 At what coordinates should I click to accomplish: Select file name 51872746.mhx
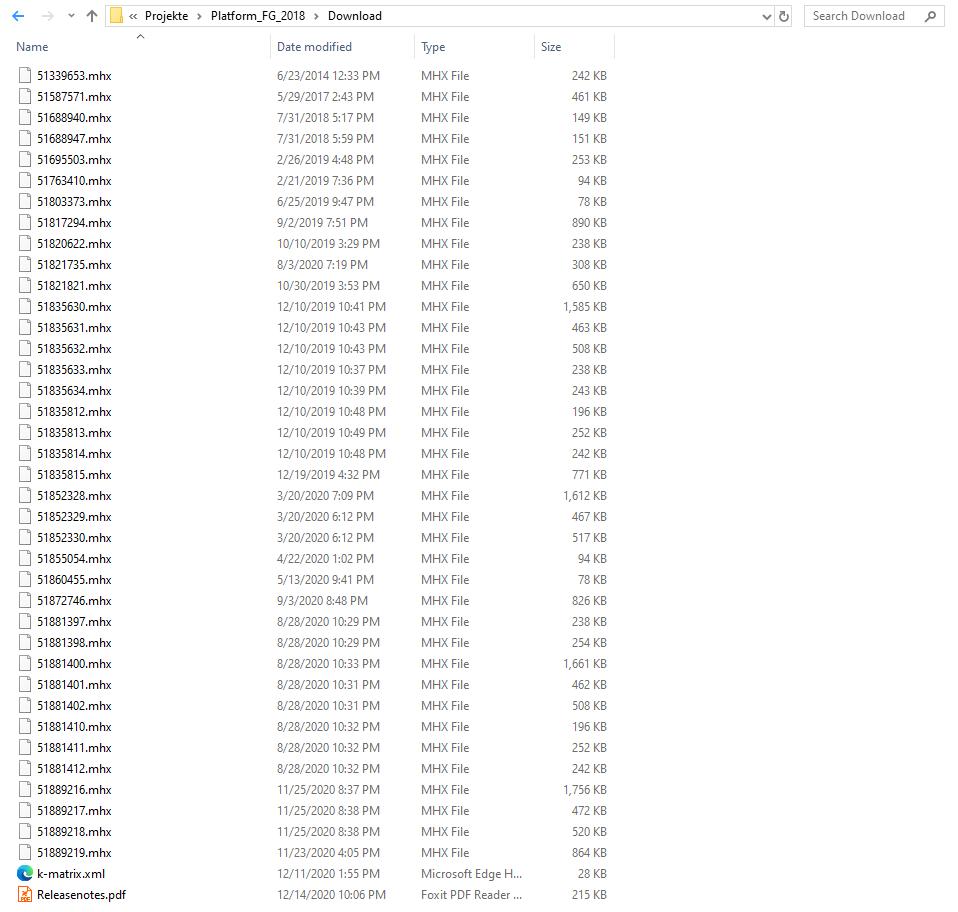tap(74, 600)
